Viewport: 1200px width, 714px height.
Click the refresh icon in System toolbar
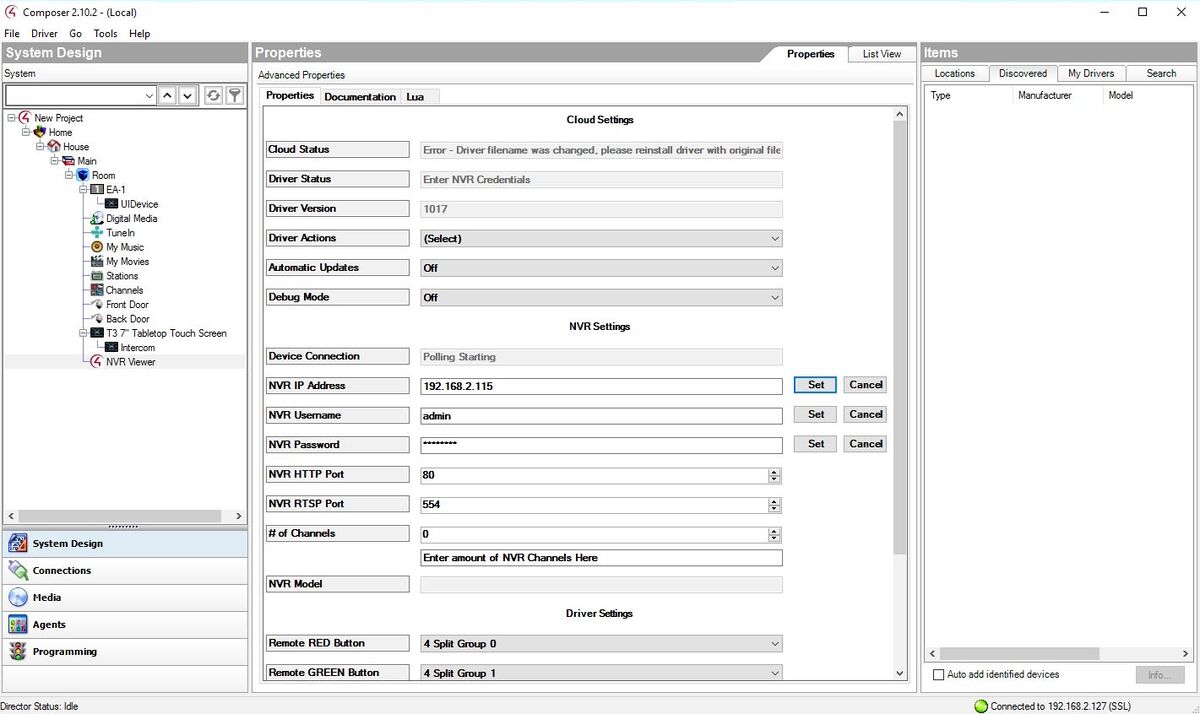click(x=213, y=96)
